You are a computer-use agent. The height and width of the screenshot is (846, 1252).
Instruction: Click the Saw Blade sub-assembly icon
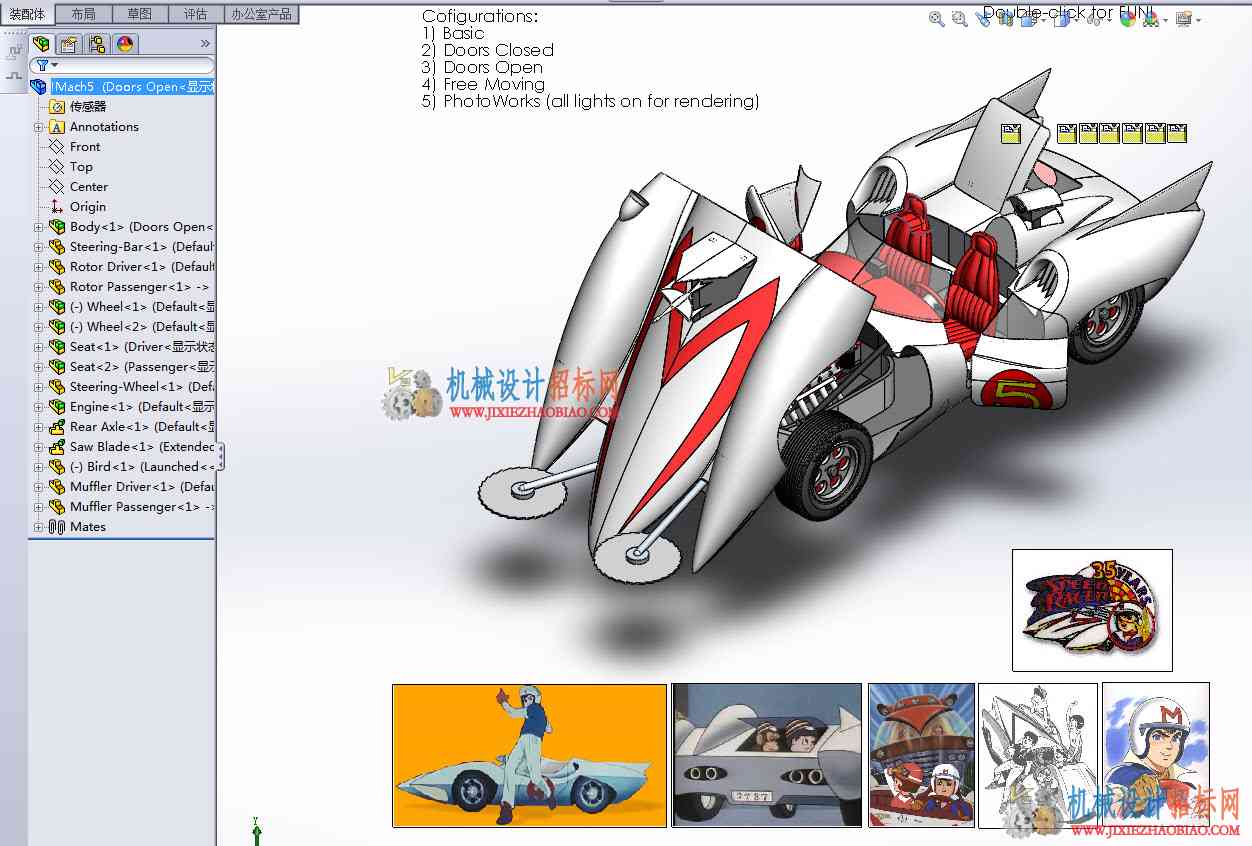click(x=57, y=447)
